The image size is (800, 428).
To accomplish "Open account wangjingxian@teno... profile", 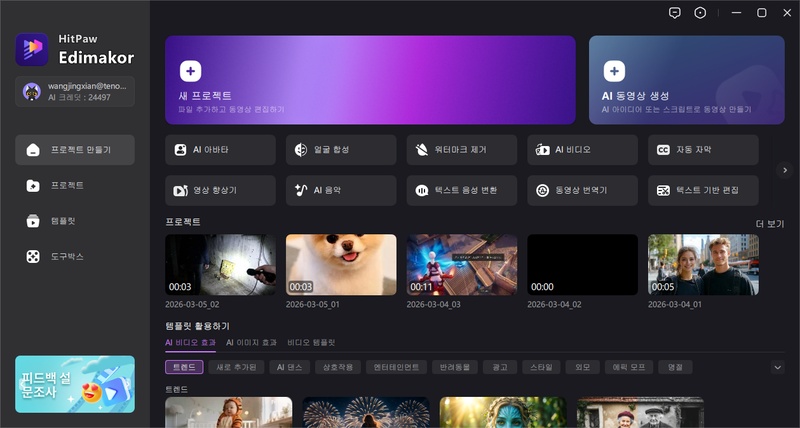I will click(x=75, y=91).
